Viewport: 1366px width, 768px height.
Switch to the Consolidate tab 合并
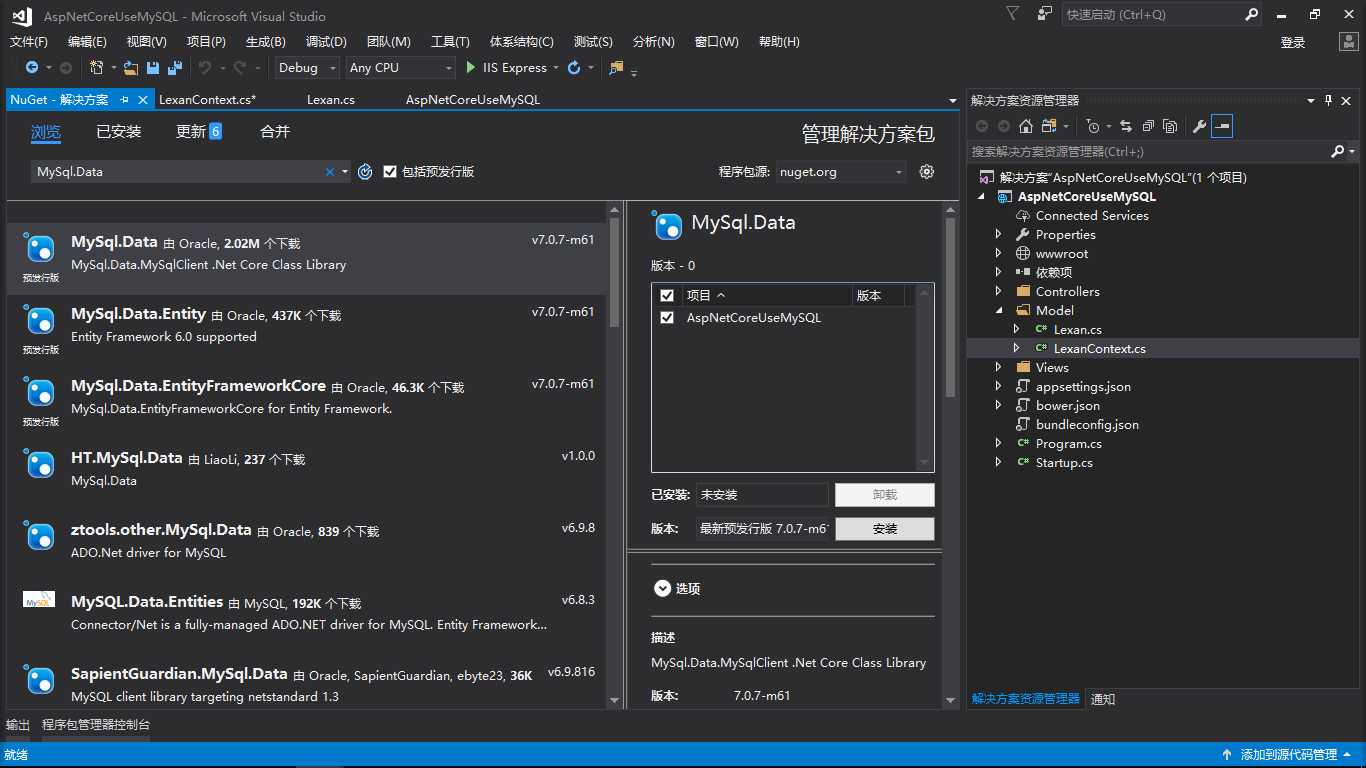point(275,132)
